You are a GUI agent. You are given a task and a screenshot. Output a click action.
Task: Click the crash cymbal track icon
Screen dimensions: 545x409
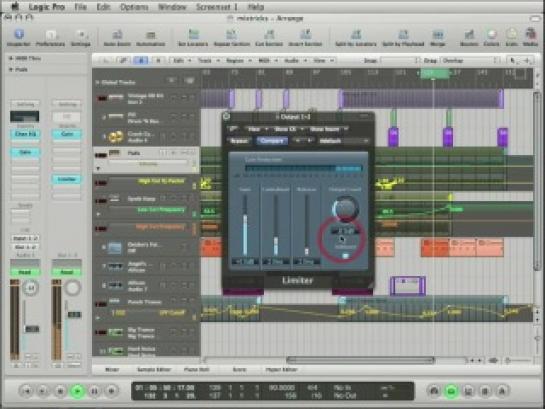click(x=116, y=137)
